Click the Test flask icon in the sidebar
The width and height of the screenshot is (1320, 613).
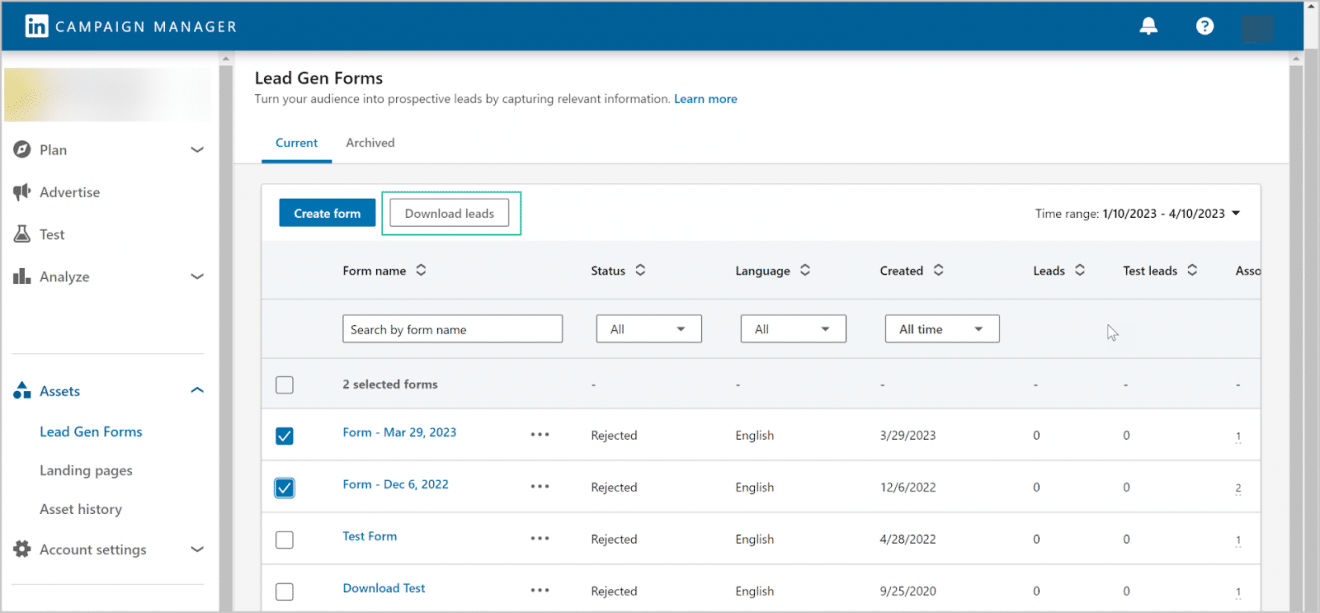click(x=22, y=234)
